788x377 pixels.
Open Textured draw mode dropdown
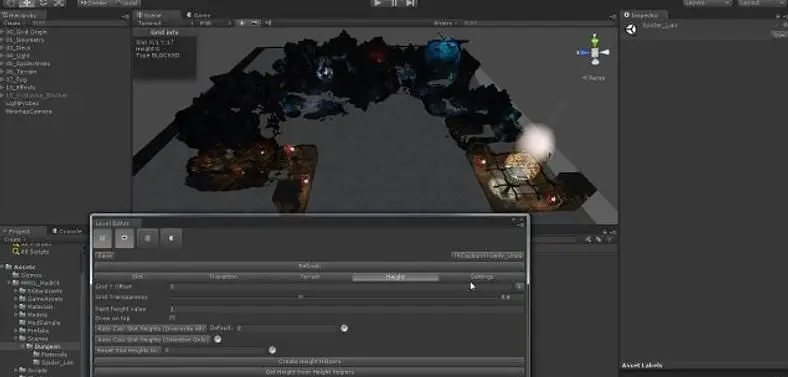[x=166, y=23]
